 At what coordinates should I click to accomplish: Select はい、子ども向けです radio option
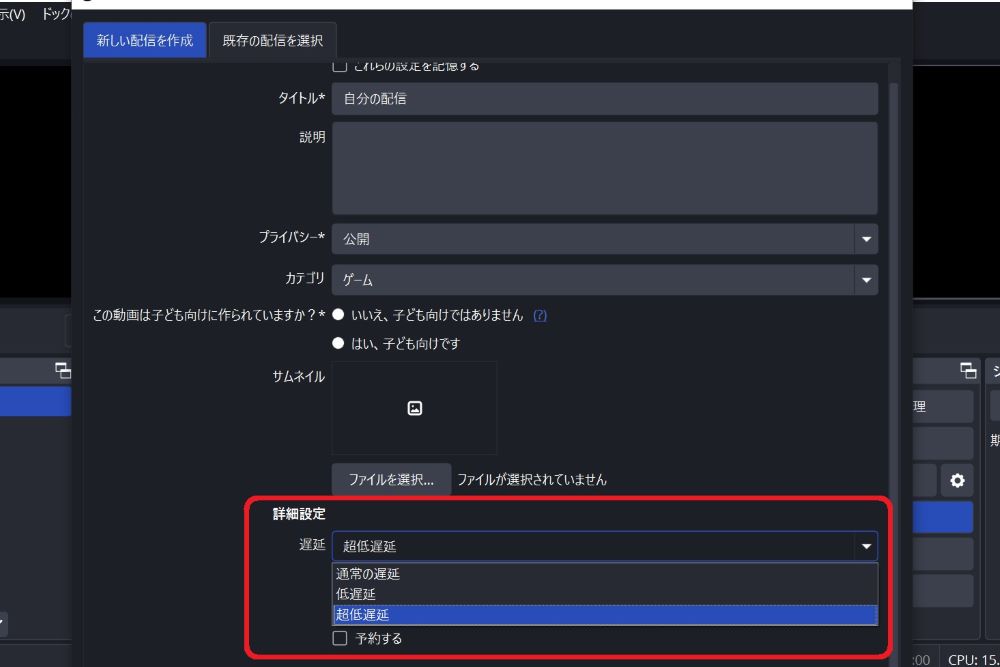click(x=339, y=343)
